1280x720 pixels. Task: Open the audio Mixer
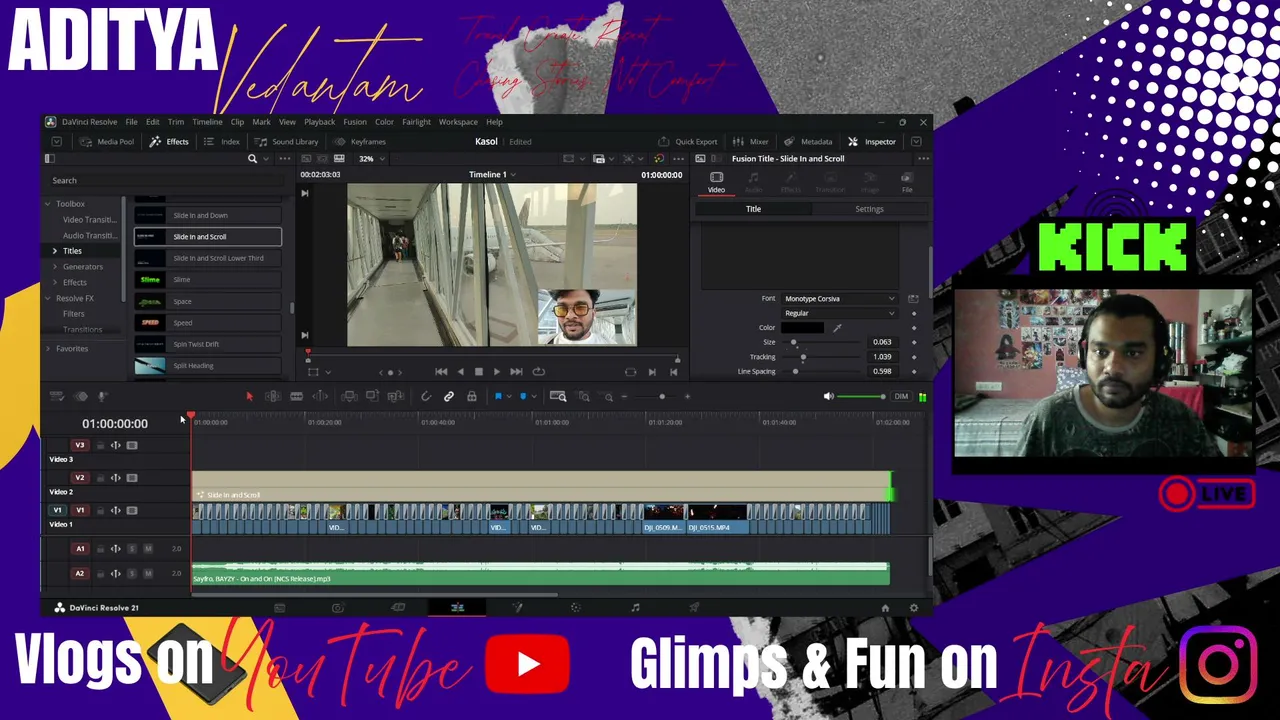coord(751,142)
